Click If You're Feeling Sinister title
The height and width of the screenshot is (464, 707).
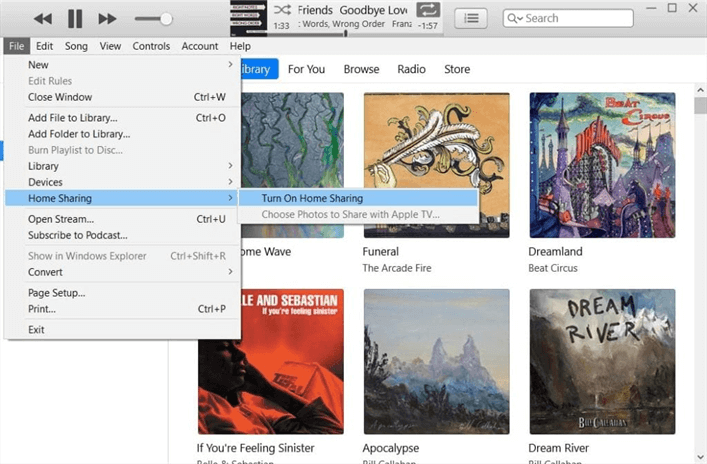point(256,448)
